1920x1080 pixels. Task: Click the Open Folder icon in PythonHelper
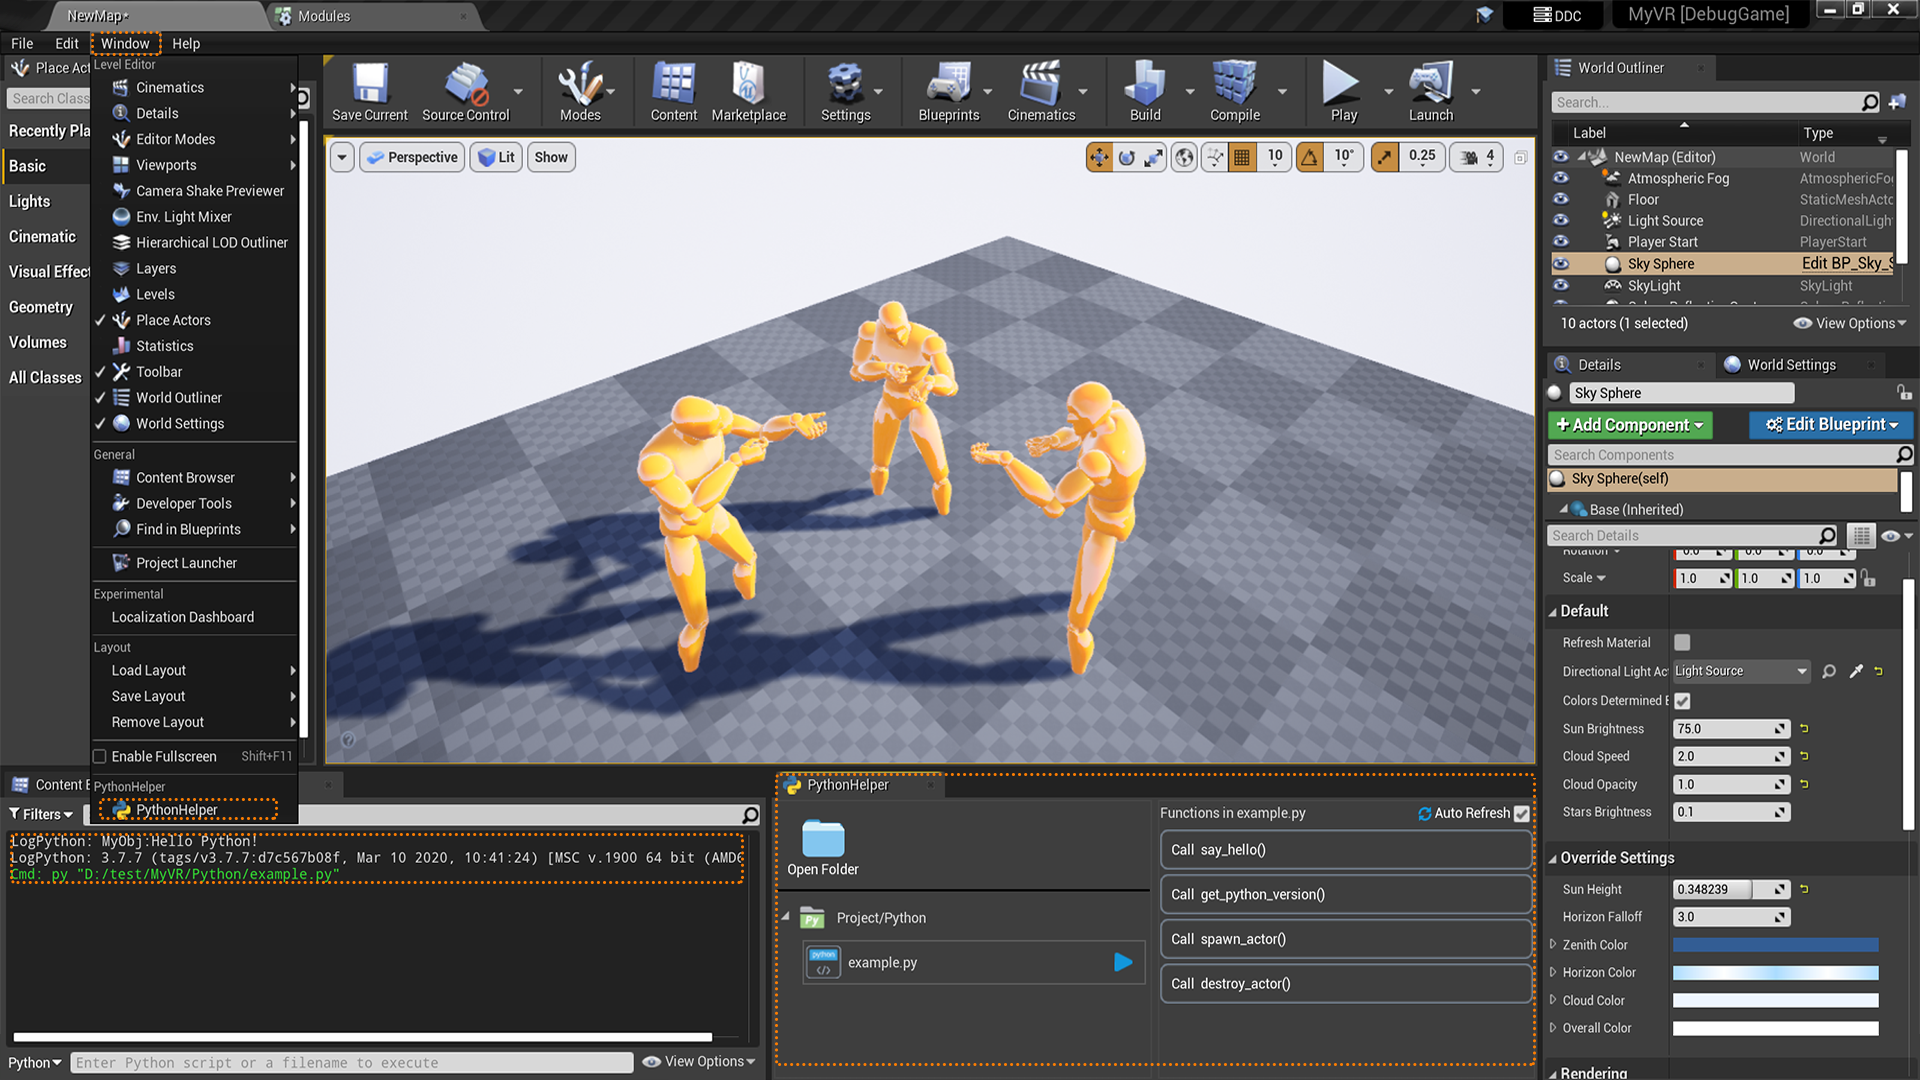click(x=822, y=840)
